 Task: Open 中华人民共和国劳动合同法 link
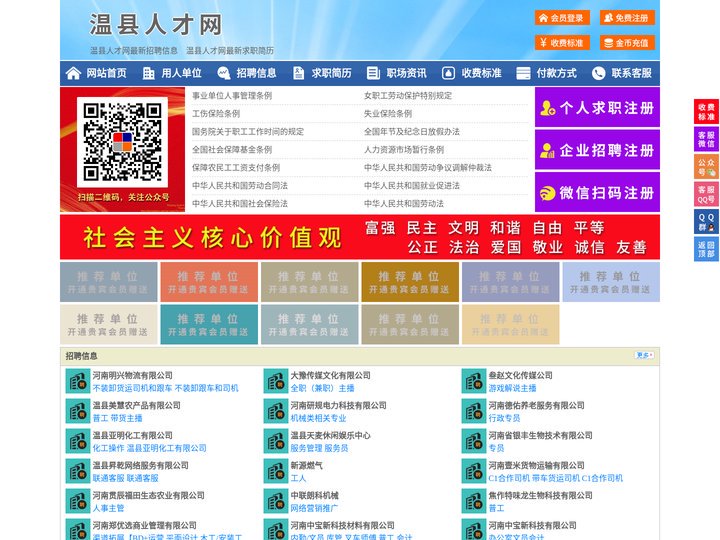(240, 186)
